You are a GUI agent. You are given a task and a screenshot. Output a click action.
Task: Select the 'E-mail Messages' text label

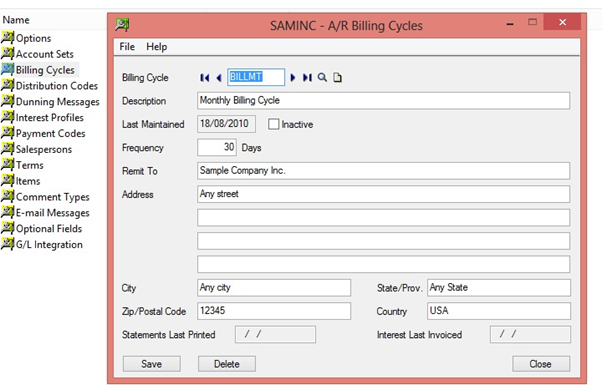[53, 213]
